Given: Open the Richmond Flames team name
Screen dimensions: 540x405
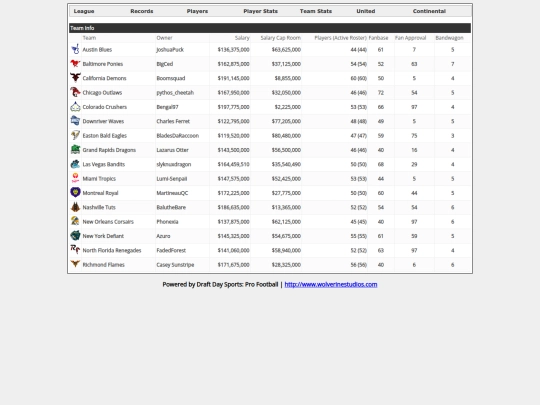Looking at the screenshot, I should coord(104,265).
